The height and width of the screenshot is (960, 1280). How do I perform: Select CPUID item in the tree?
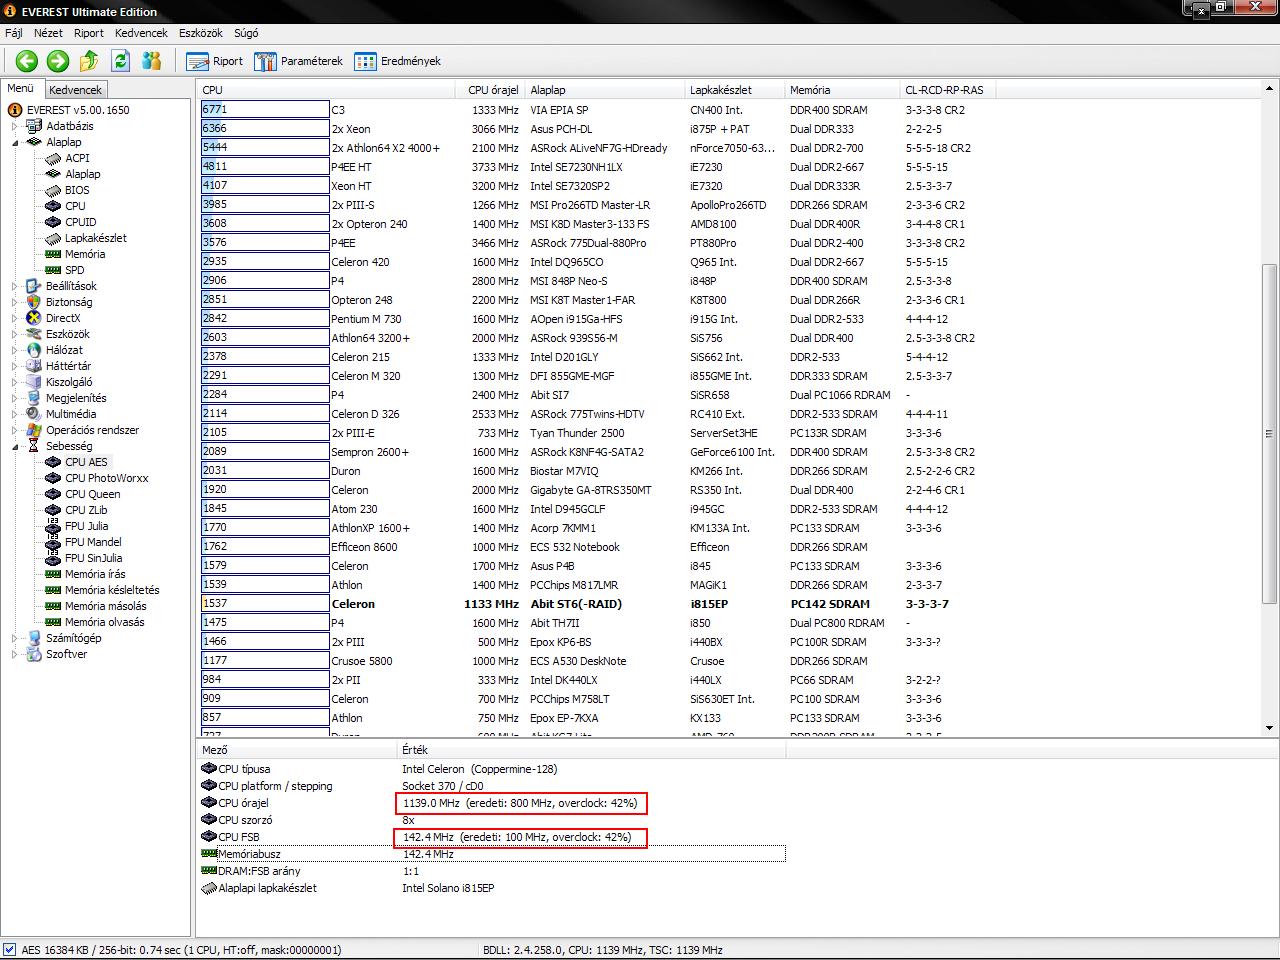[x=71, y=222]
